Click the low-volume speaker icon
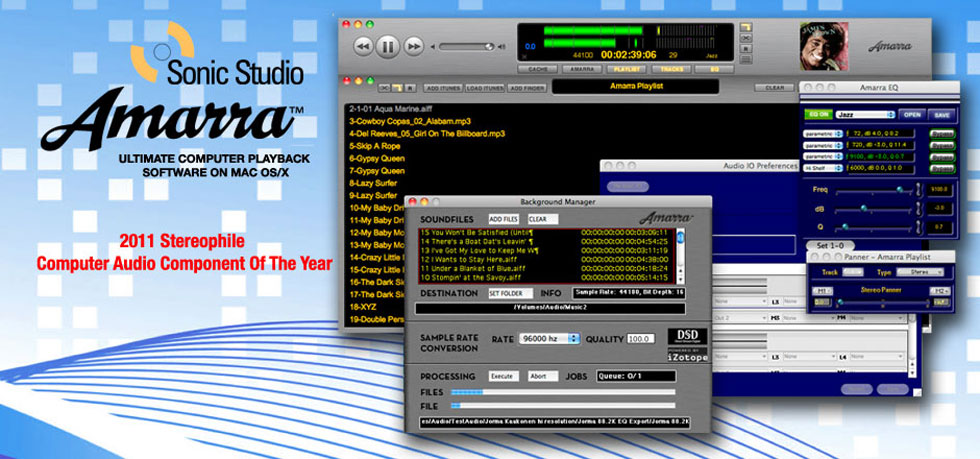Image resolution: width=980 pixels, height=459 pixels. (x=433, y=47)
